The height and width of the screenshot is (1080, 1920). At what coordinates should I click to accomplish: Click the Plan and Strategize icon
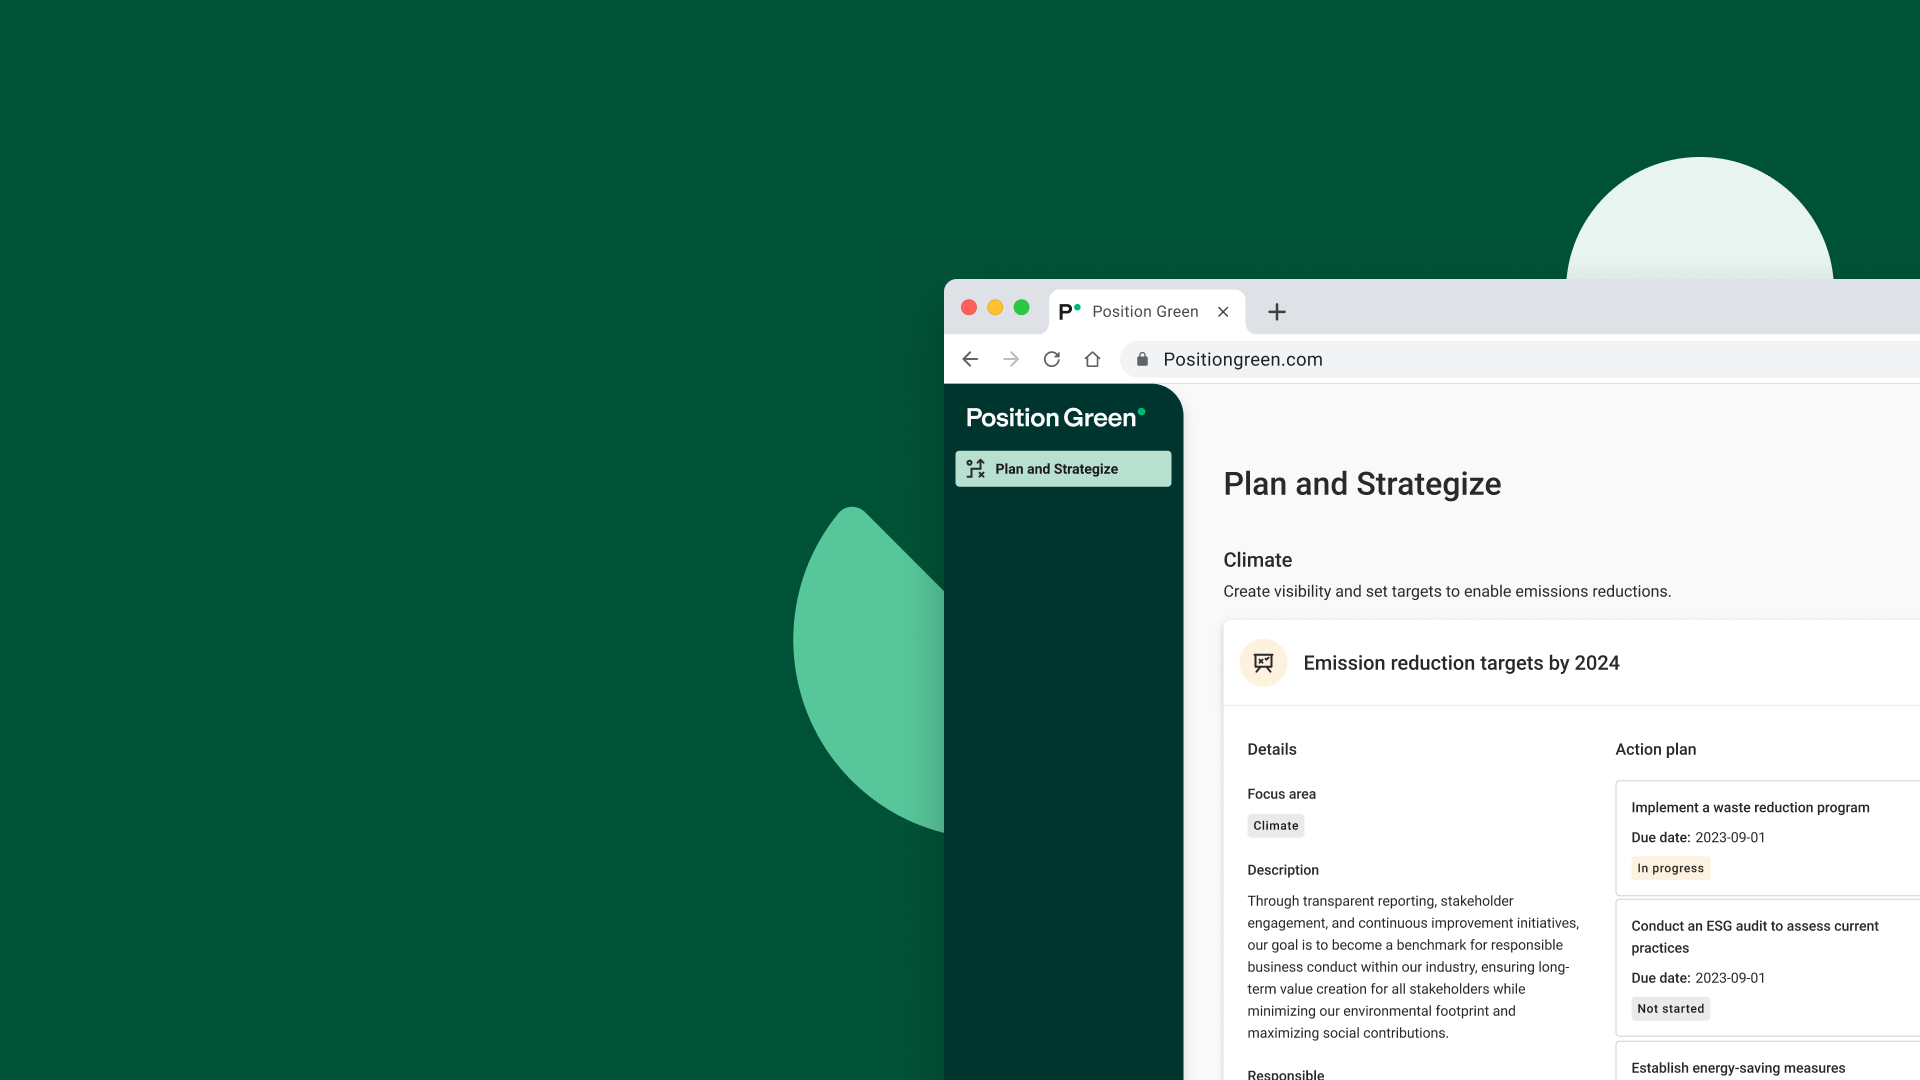click(x=976, y=468)
